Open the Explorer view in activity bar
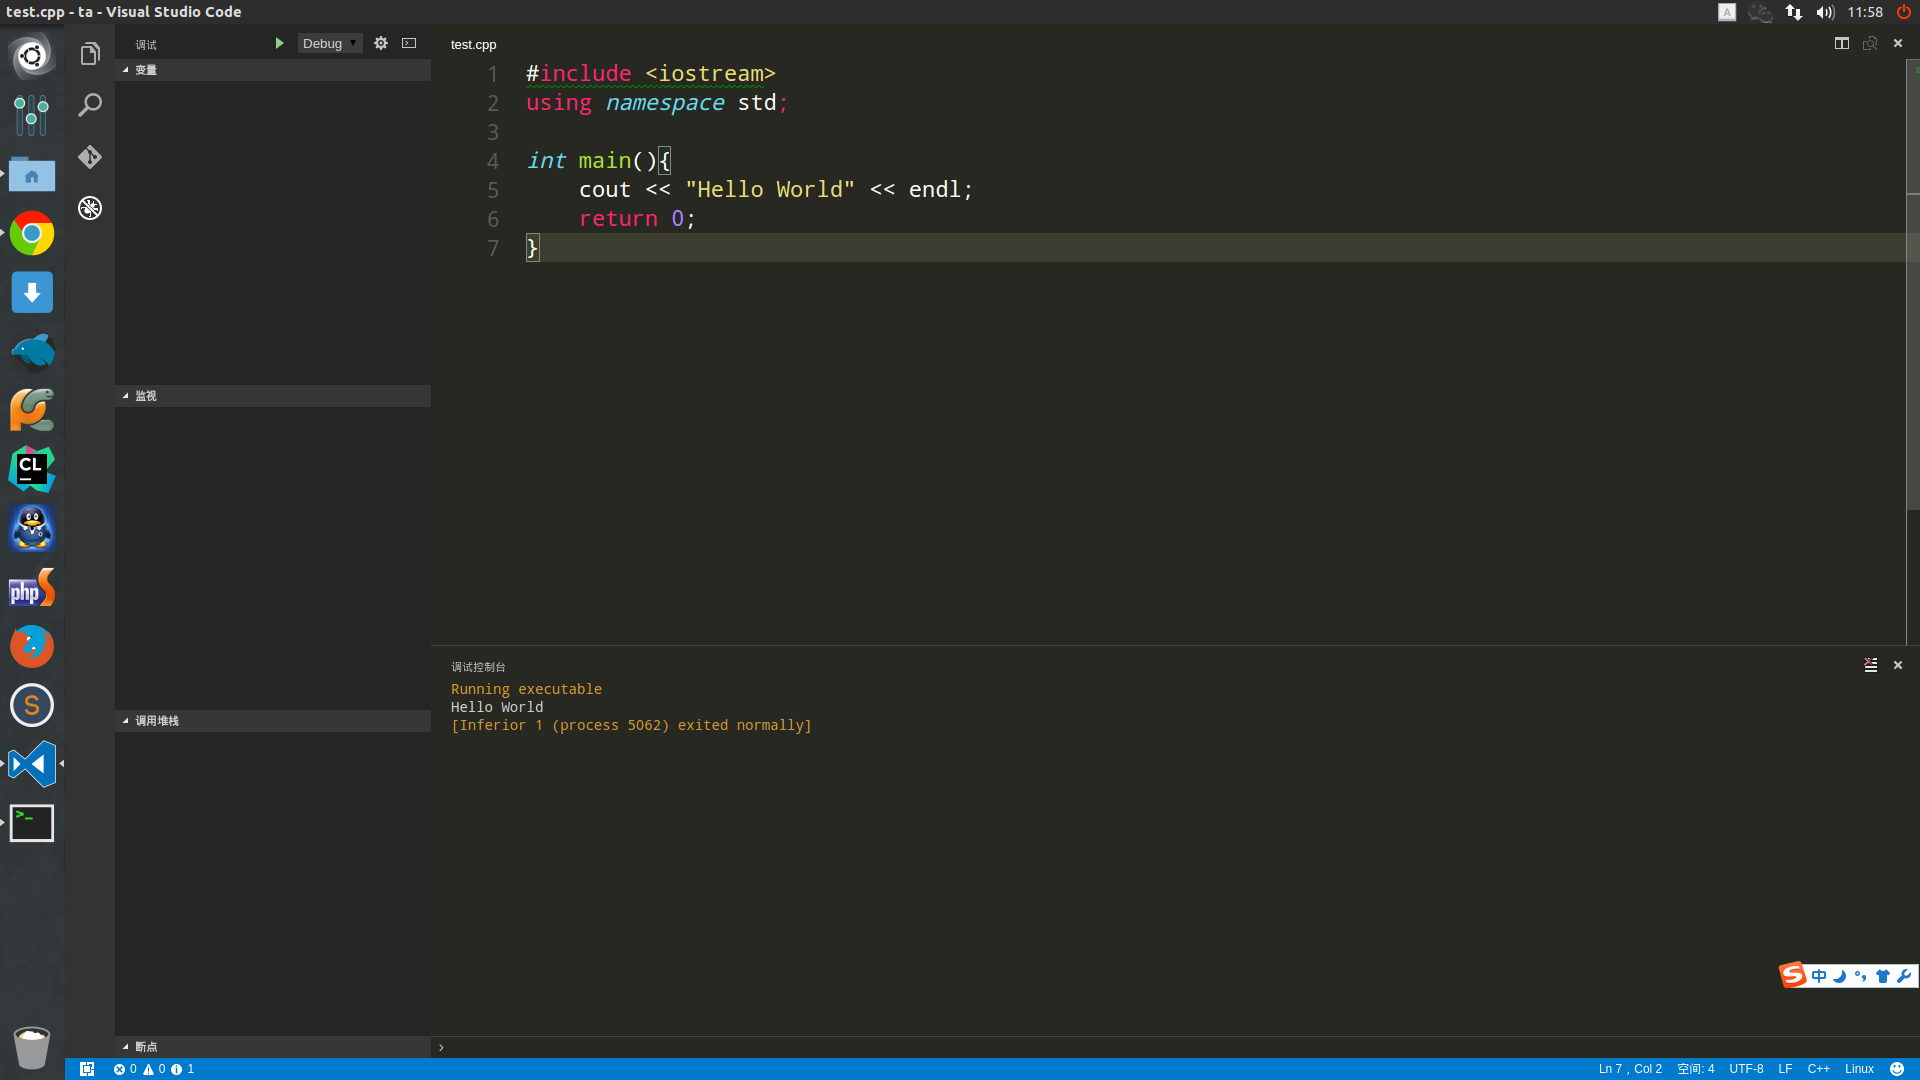This screenshot has width=1920, height=1080. [x=90, y=54]
